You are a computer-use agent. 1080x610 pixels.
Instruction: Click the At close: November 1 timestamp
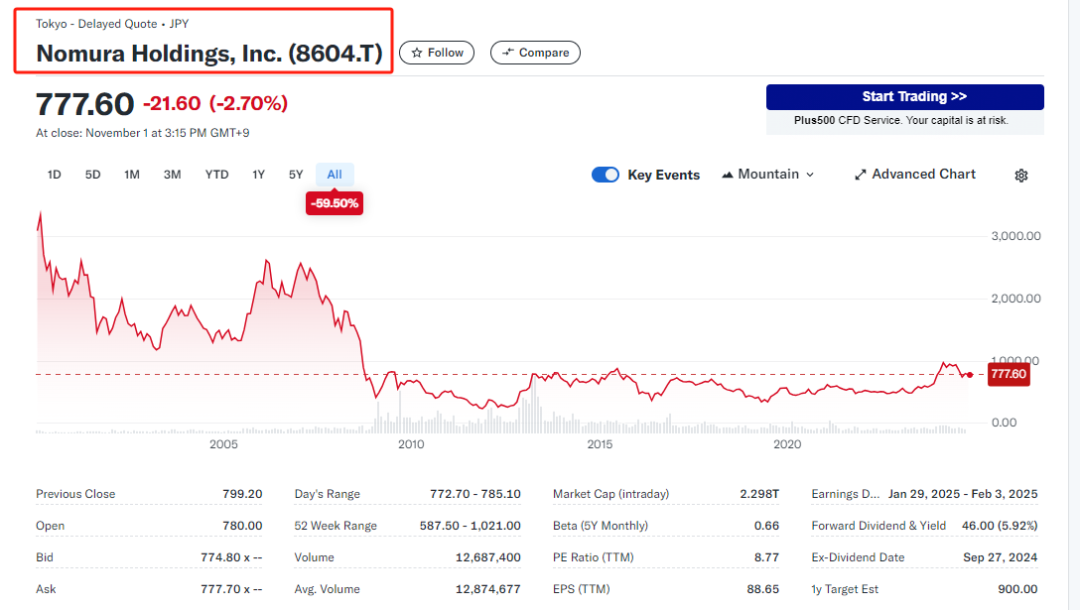coord(143,133)
